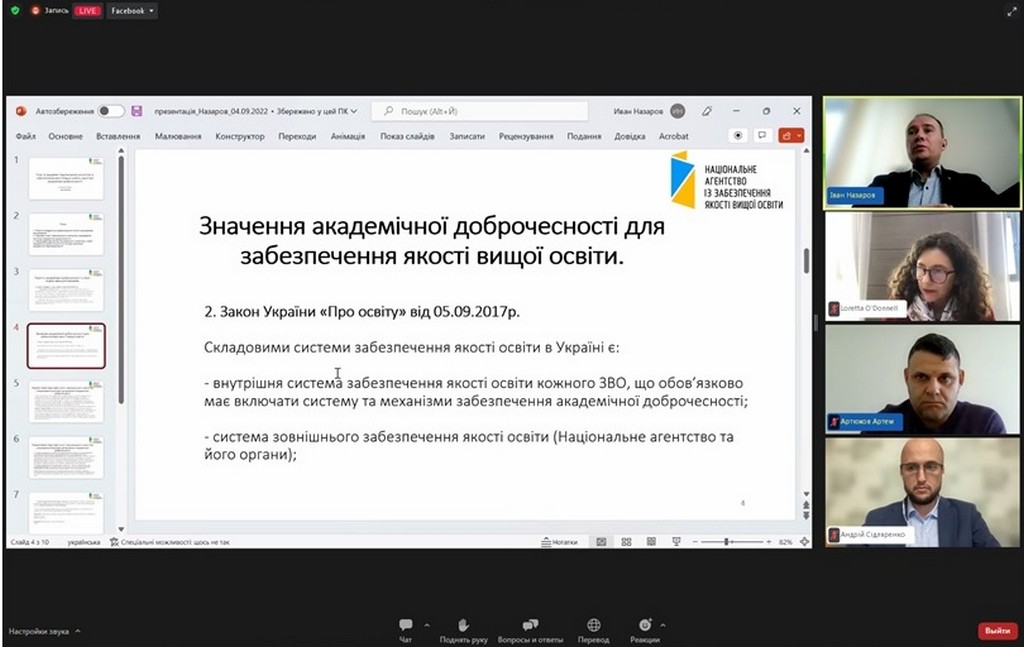Select slide 5 thumbnail in the panel

(x=66, y=400)
